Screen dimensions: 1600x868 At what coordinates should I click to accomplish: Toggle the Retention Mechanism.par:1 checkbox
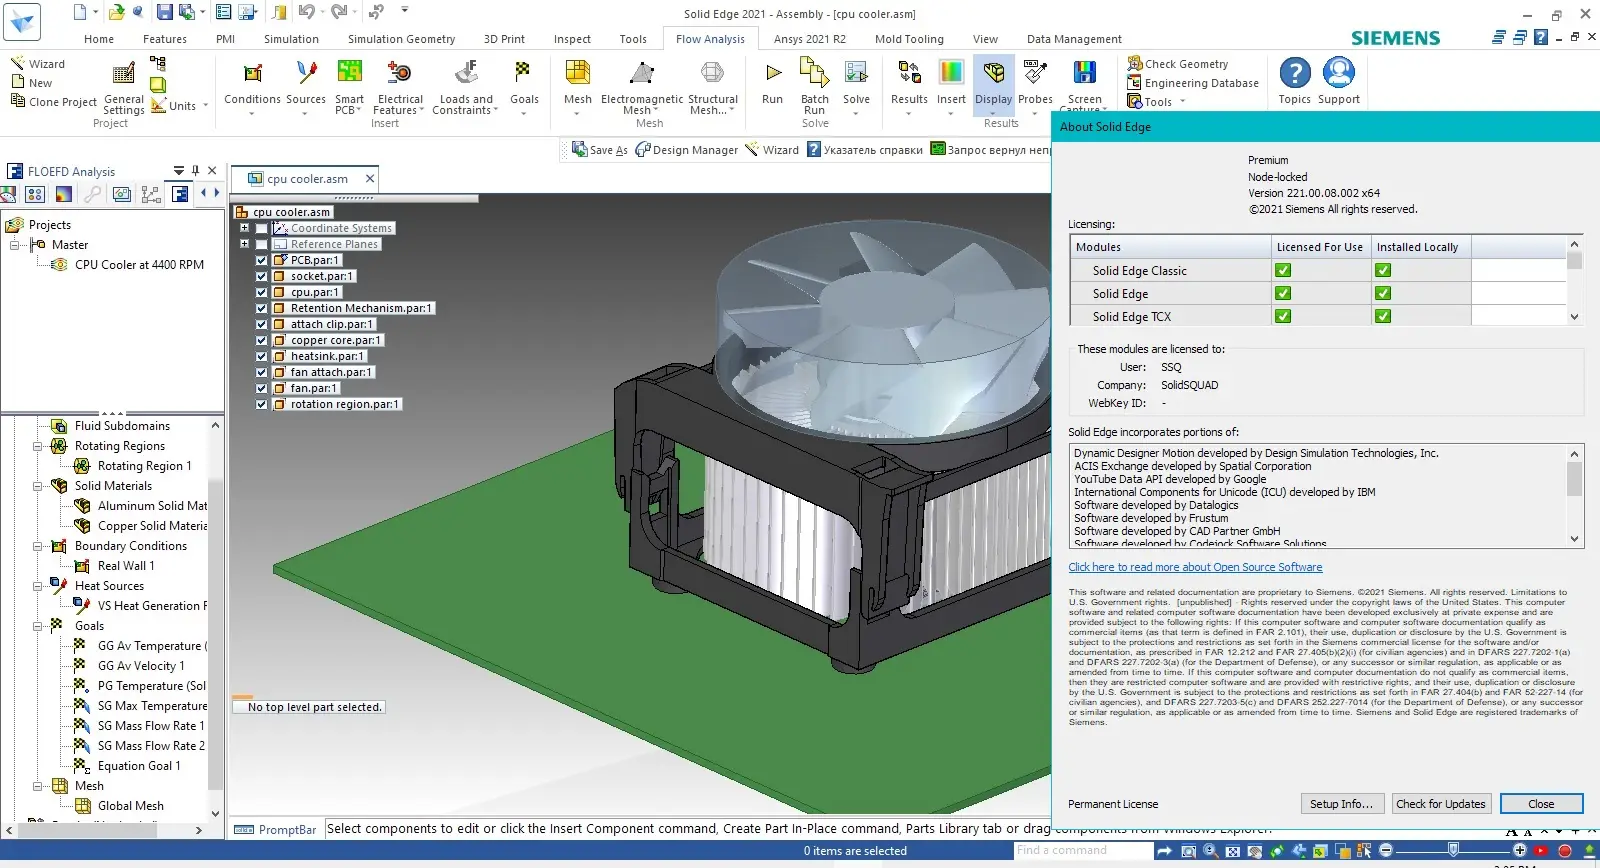(x=262, y=308)
